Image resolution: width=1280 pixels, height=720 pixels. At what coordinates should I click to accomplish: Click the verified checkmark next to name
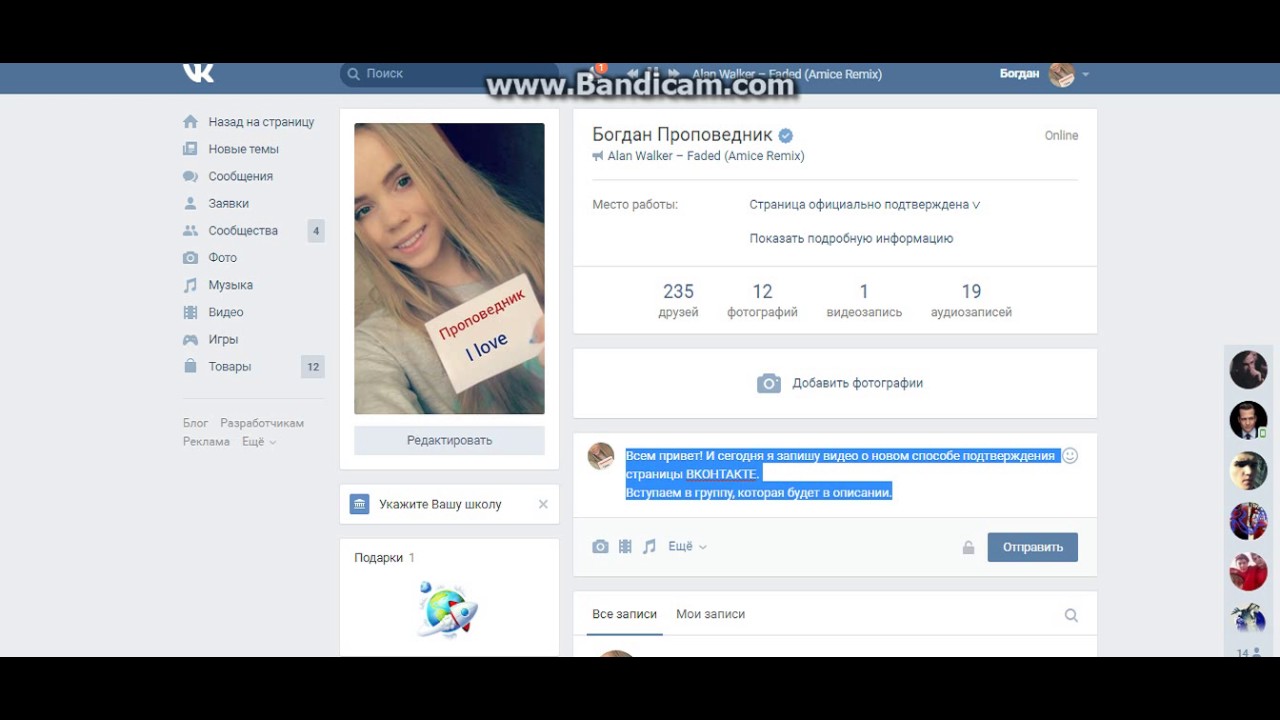coord(786,135)
